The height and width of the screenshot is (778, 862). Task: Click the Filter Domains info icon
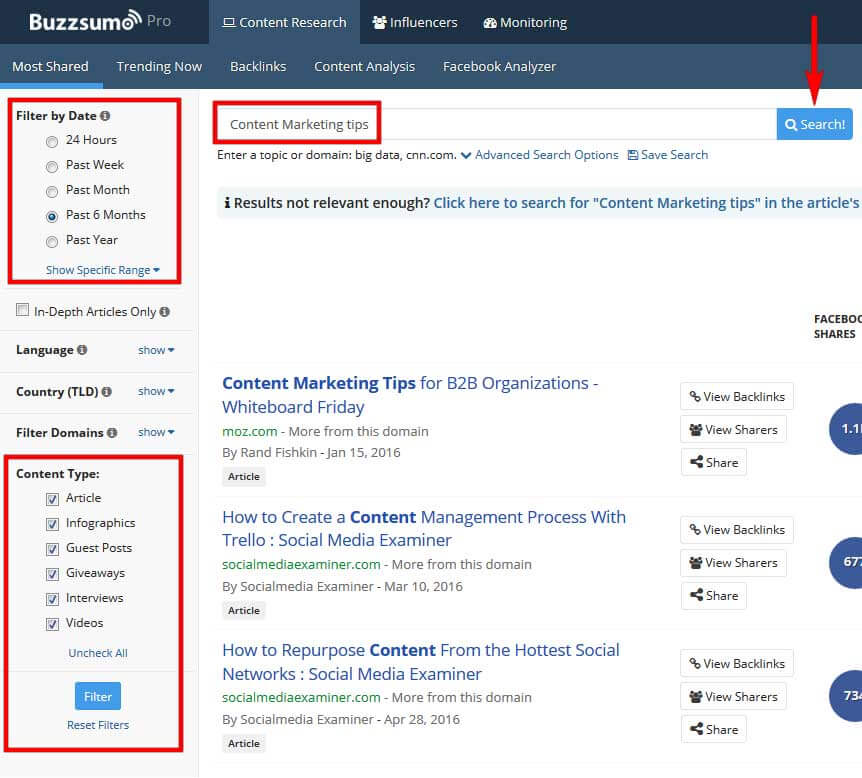coord(112,433)
